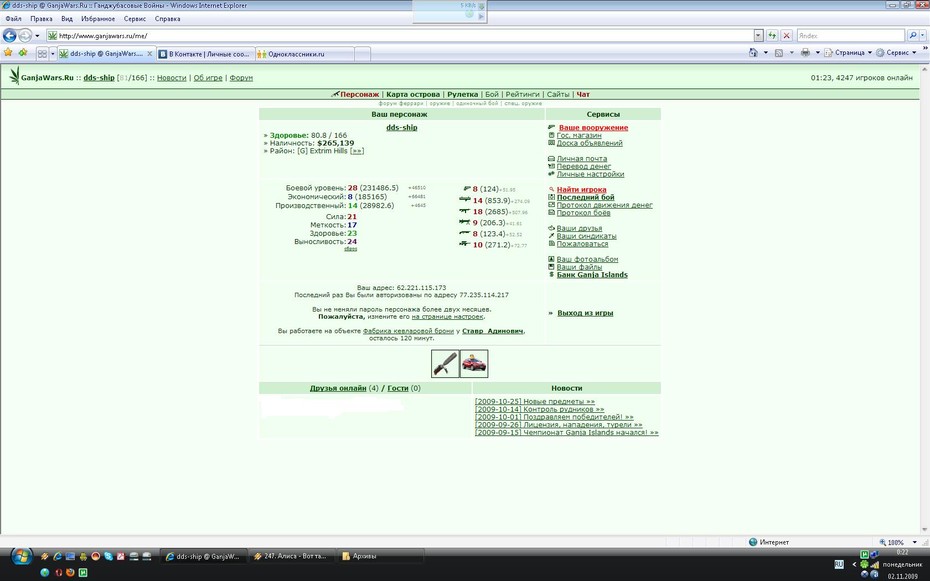Click Выход из игры link

coord(585,313)
